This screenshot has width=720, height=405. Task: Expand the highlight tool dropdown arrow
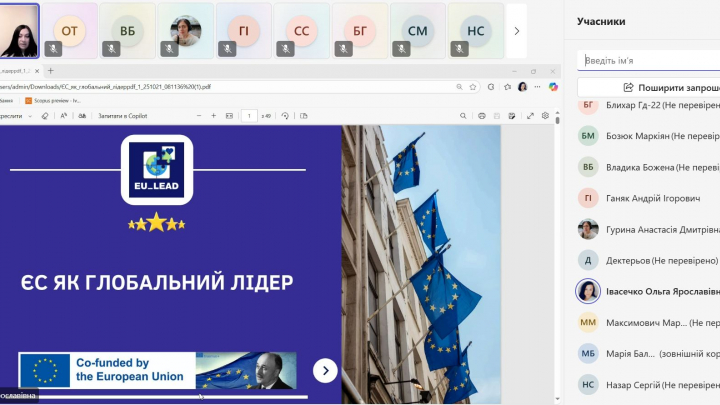point(30,116)
